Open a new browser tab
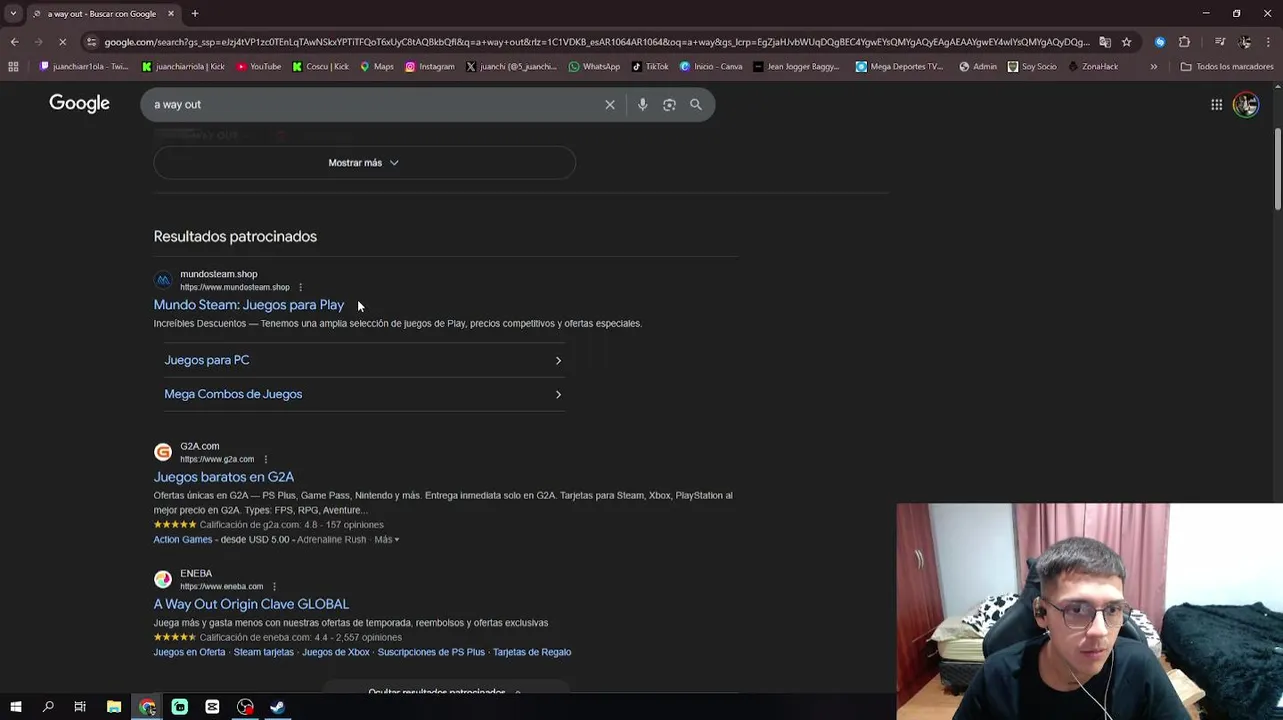The height and width of the screenshot is (720, 1283). point(195,14)
